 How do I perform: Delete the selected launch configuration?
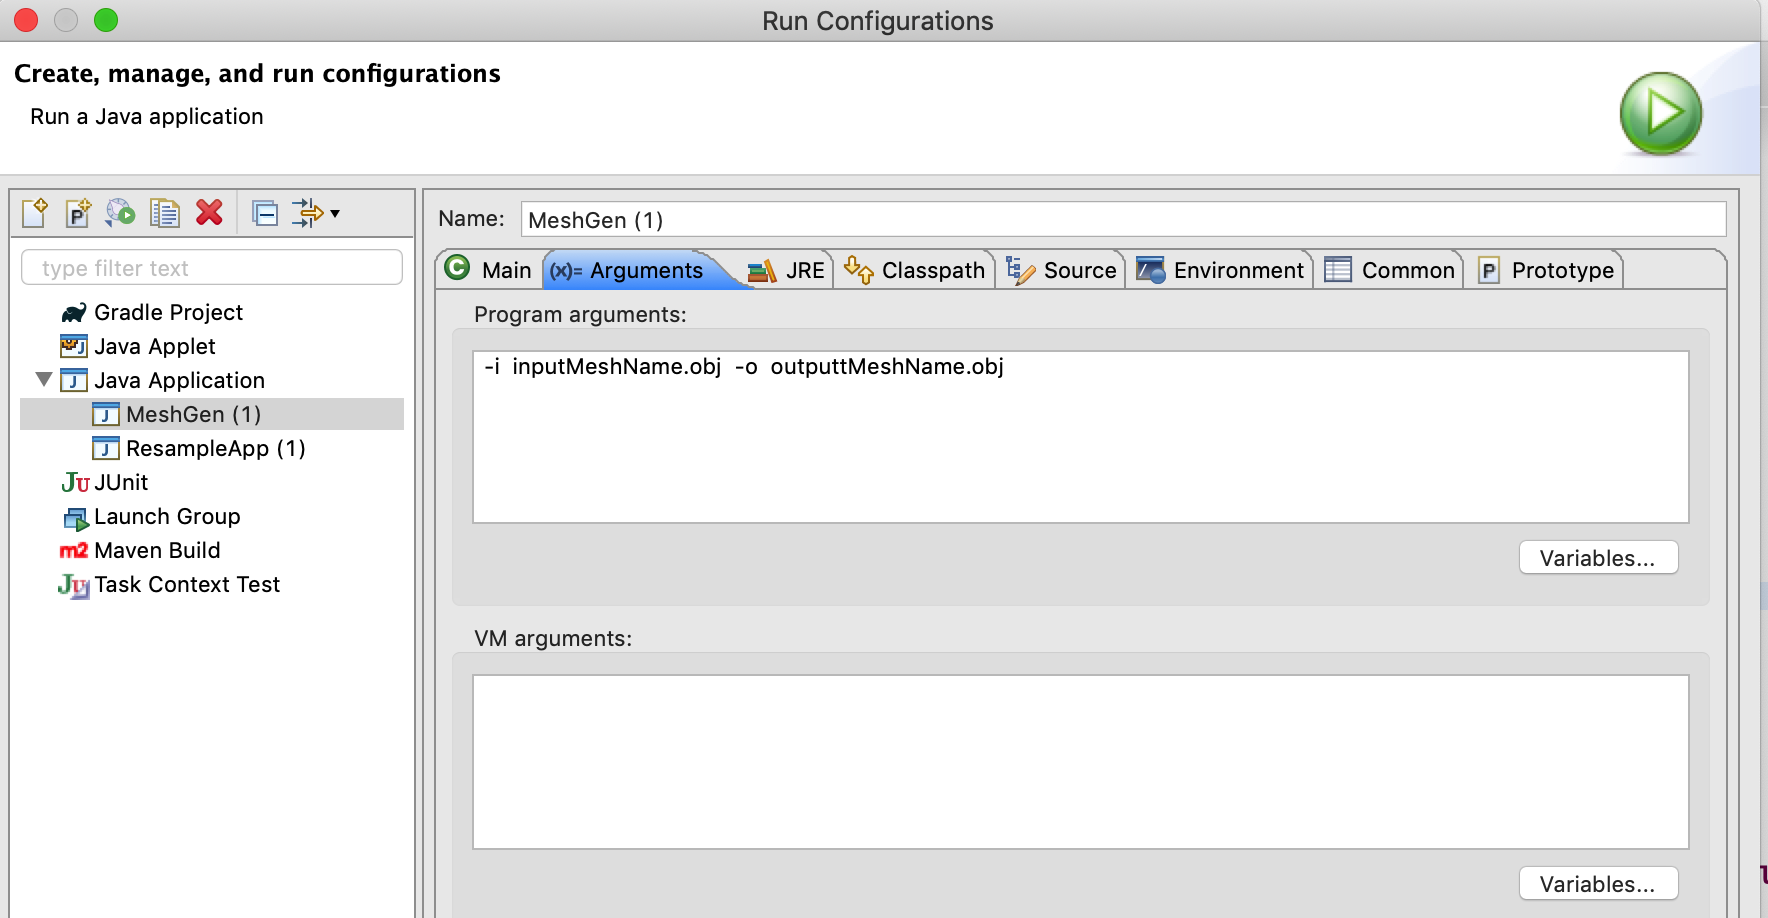coord(209,213)
